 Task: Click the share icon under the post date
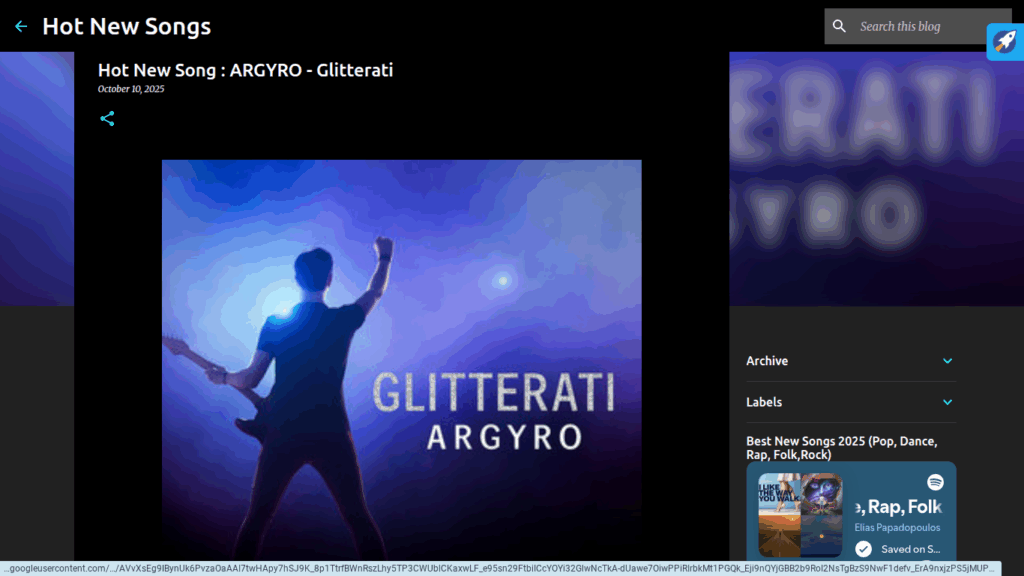tap(107, 119)
